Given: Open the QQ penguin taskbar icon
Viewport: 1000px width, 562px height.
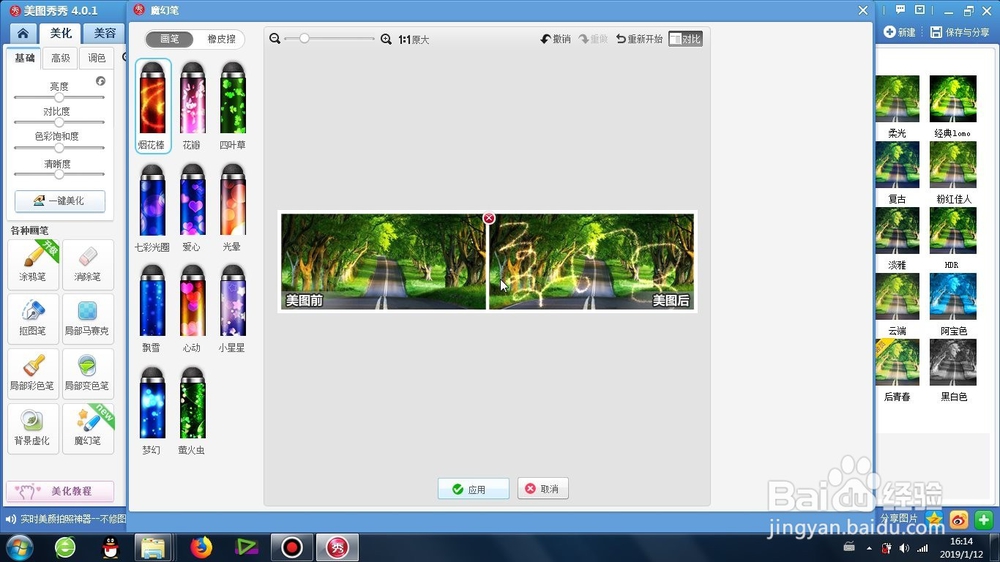Looking at the screenshot, I should coord(110,547).
